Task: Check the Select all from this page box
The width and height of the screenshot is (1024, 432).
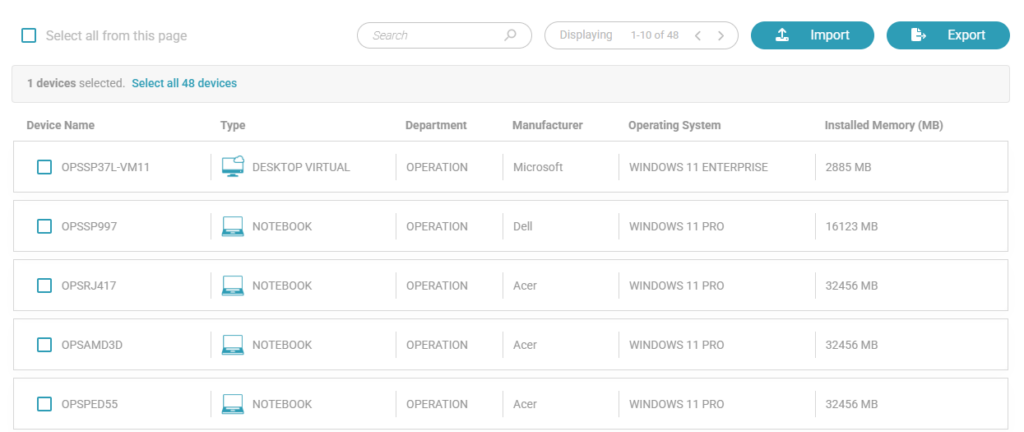Action: 29,36
